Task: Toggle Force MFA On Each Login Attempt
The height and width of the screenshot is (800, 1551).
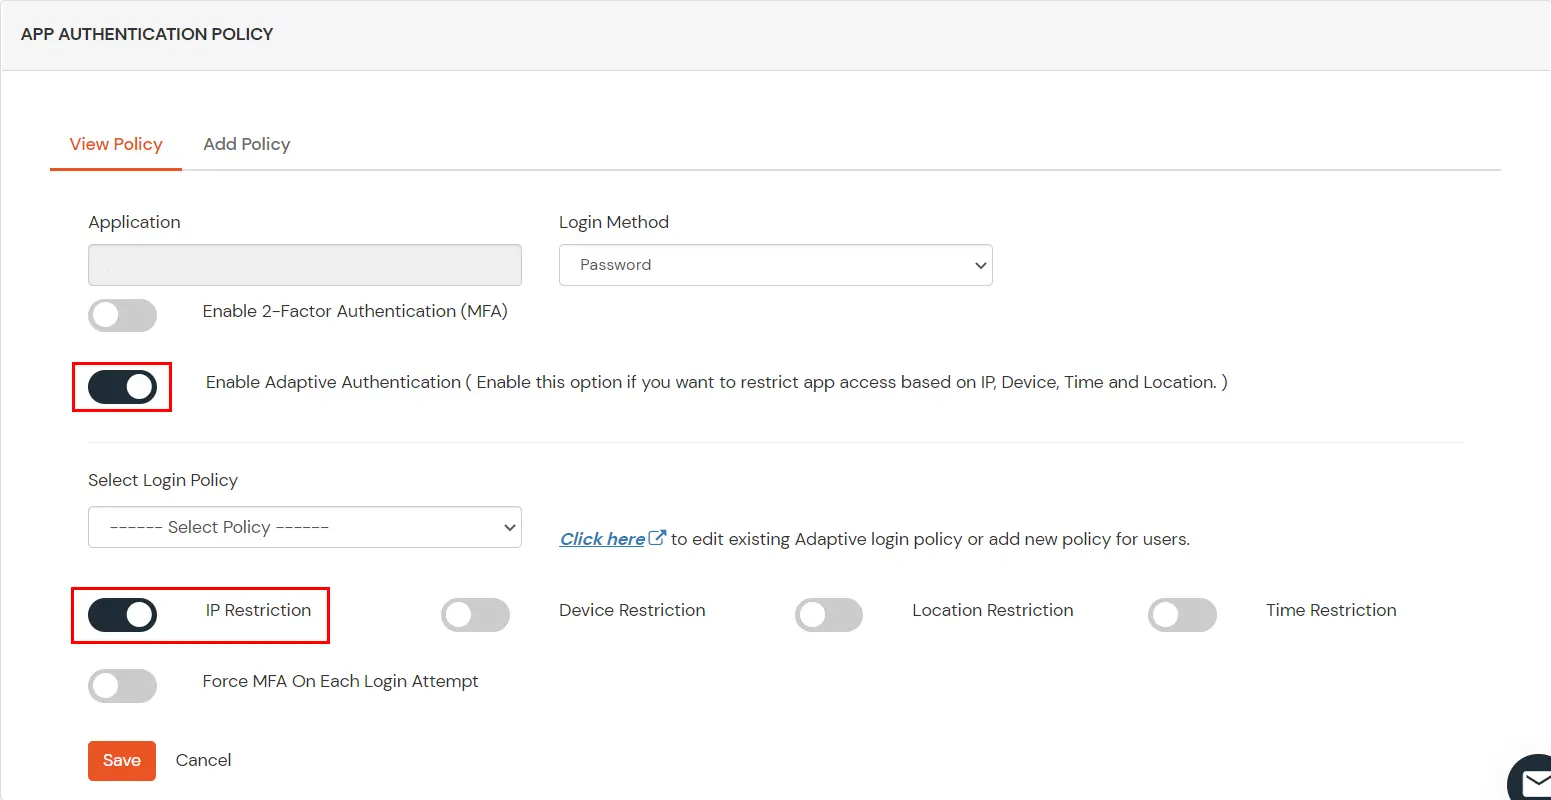Action: (123, 686)
